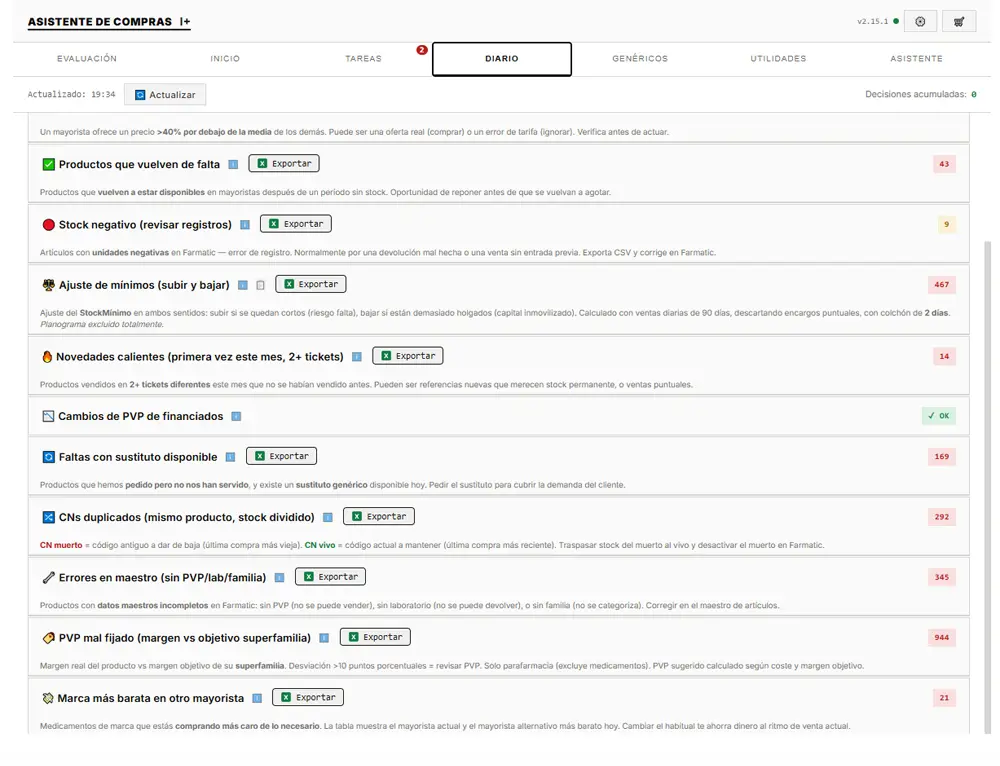The image size is (1000, 766).
Task: Expand PVP mal fijado section title
Action: (x=184, y=638)
